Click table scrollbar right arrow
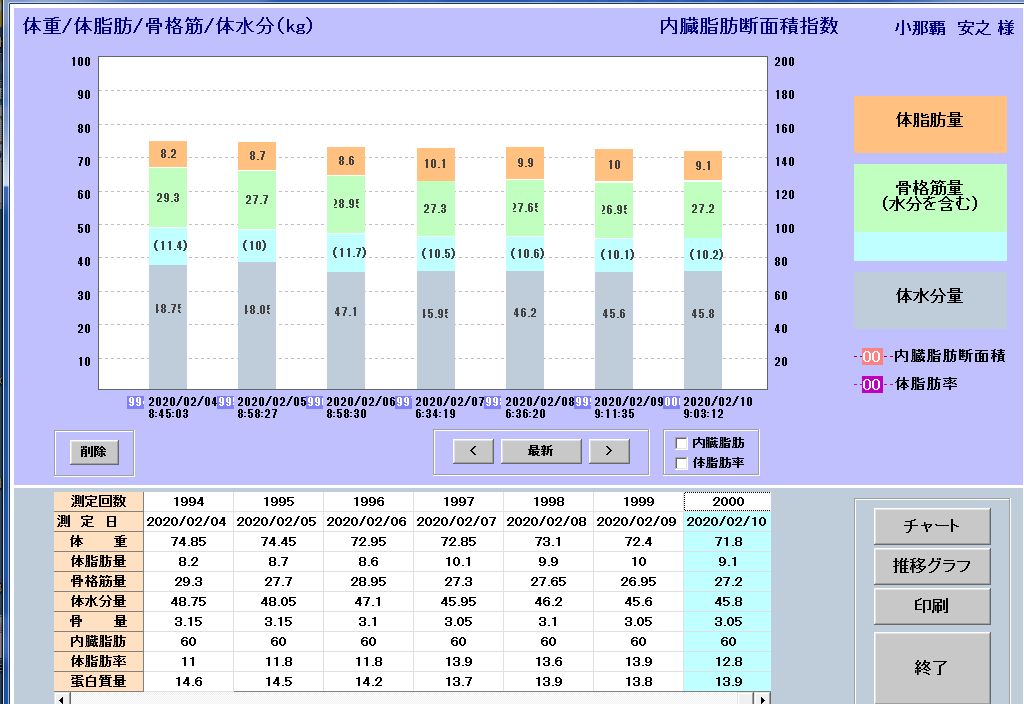 (x=762, y=699)
